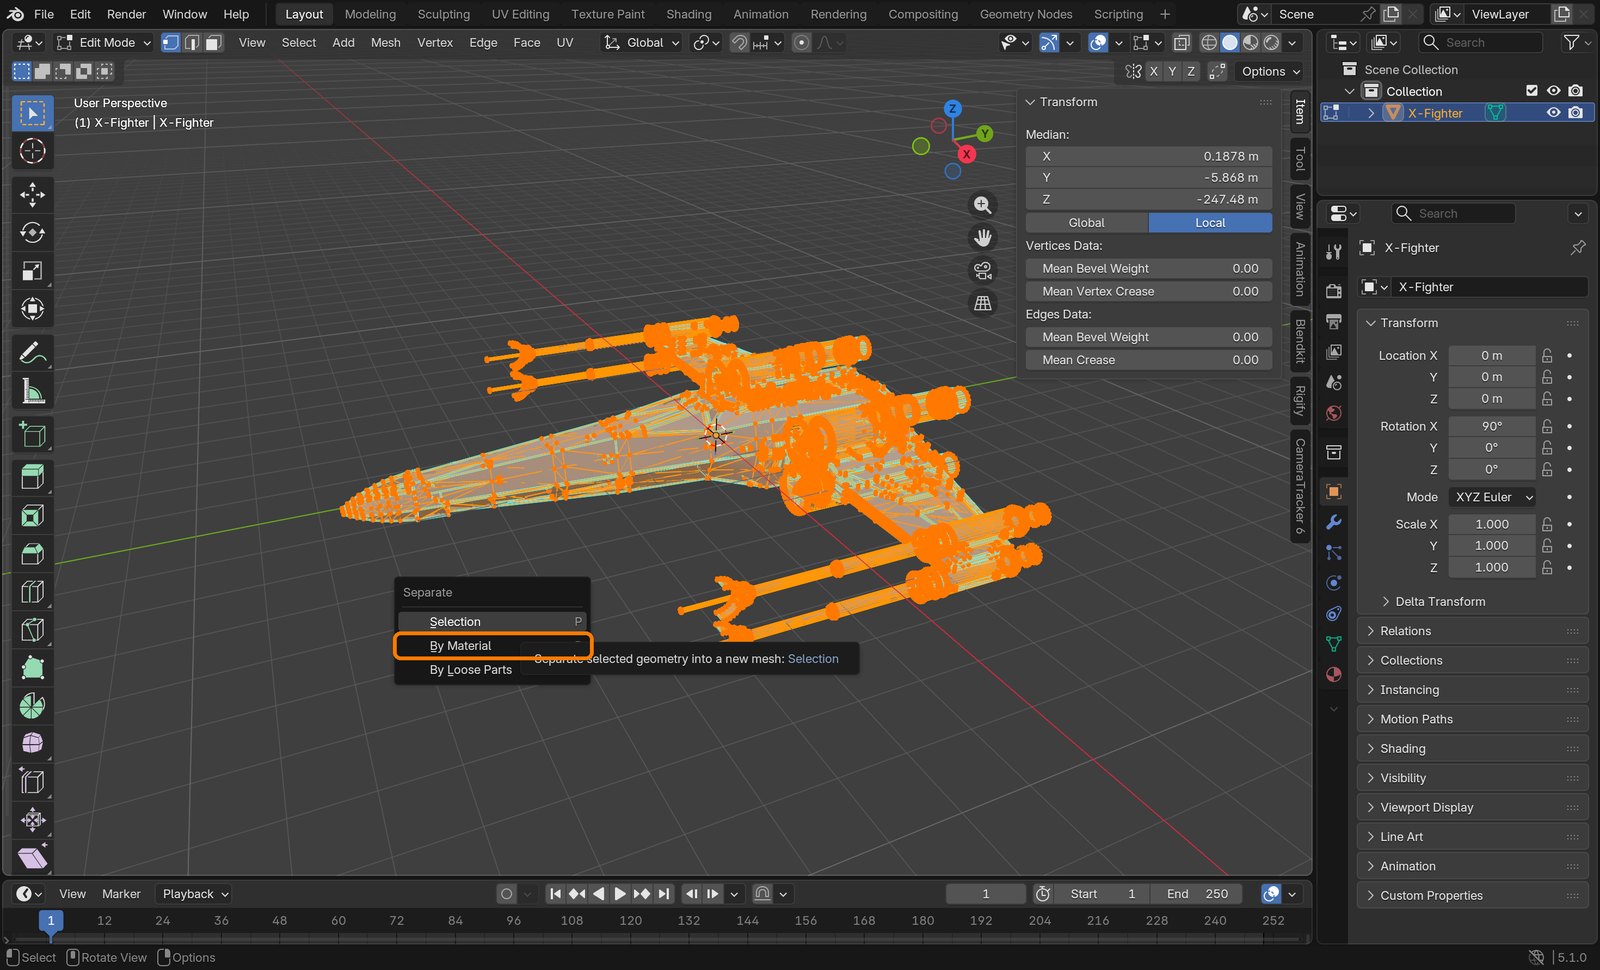Toggle the Location X lock icon
1600x970 pixels.
[x=1547, y=356]
